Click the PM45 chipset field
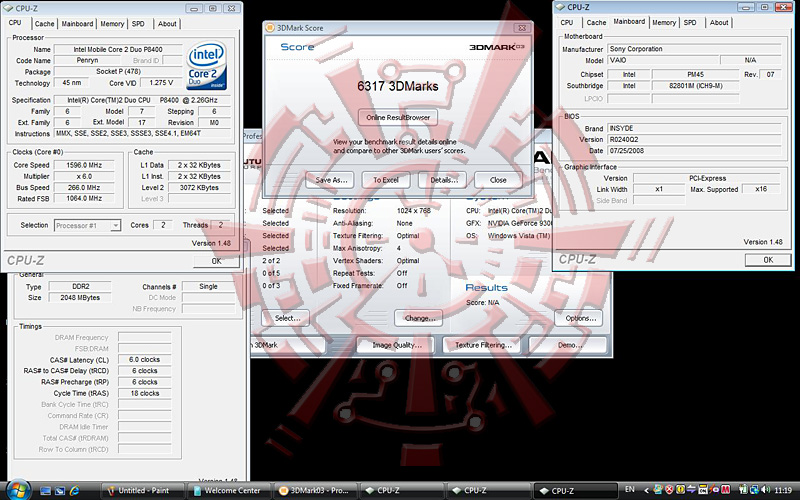The width and height of the screenshot is (800, 500). [695, 74]
